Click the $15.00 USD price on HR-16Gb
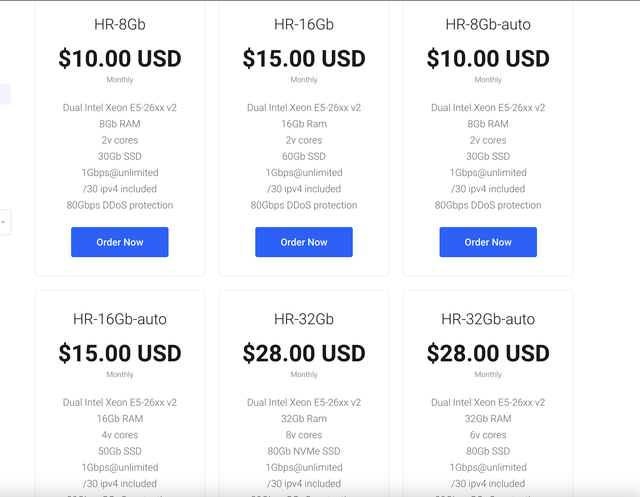The image size is (640, 497). pyautogui.click(x=303, y=58)
